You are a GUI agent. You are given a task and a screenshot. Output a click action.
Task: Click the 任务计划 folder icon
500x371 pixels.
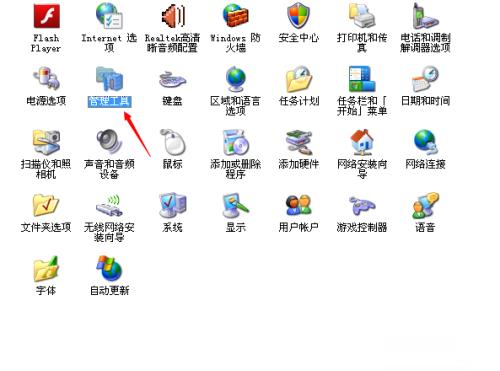(299, 79)
